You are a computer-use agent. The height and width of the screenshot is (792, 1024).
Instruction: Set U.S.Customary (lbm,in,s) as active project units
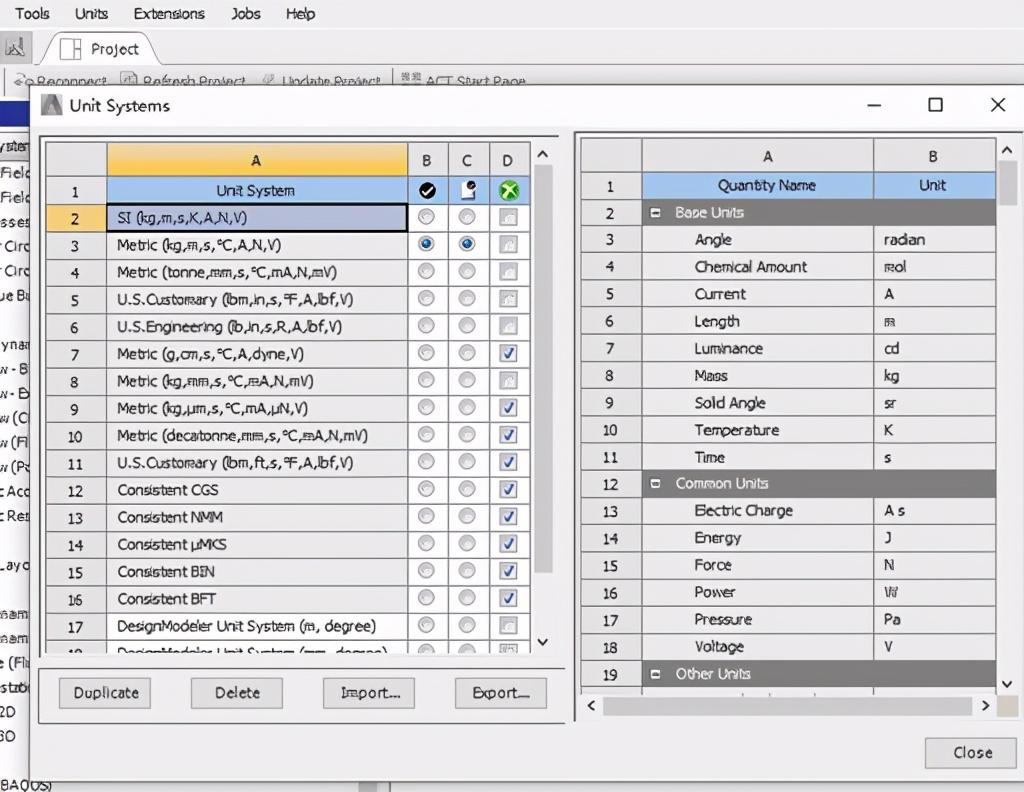tap(426, 298)
